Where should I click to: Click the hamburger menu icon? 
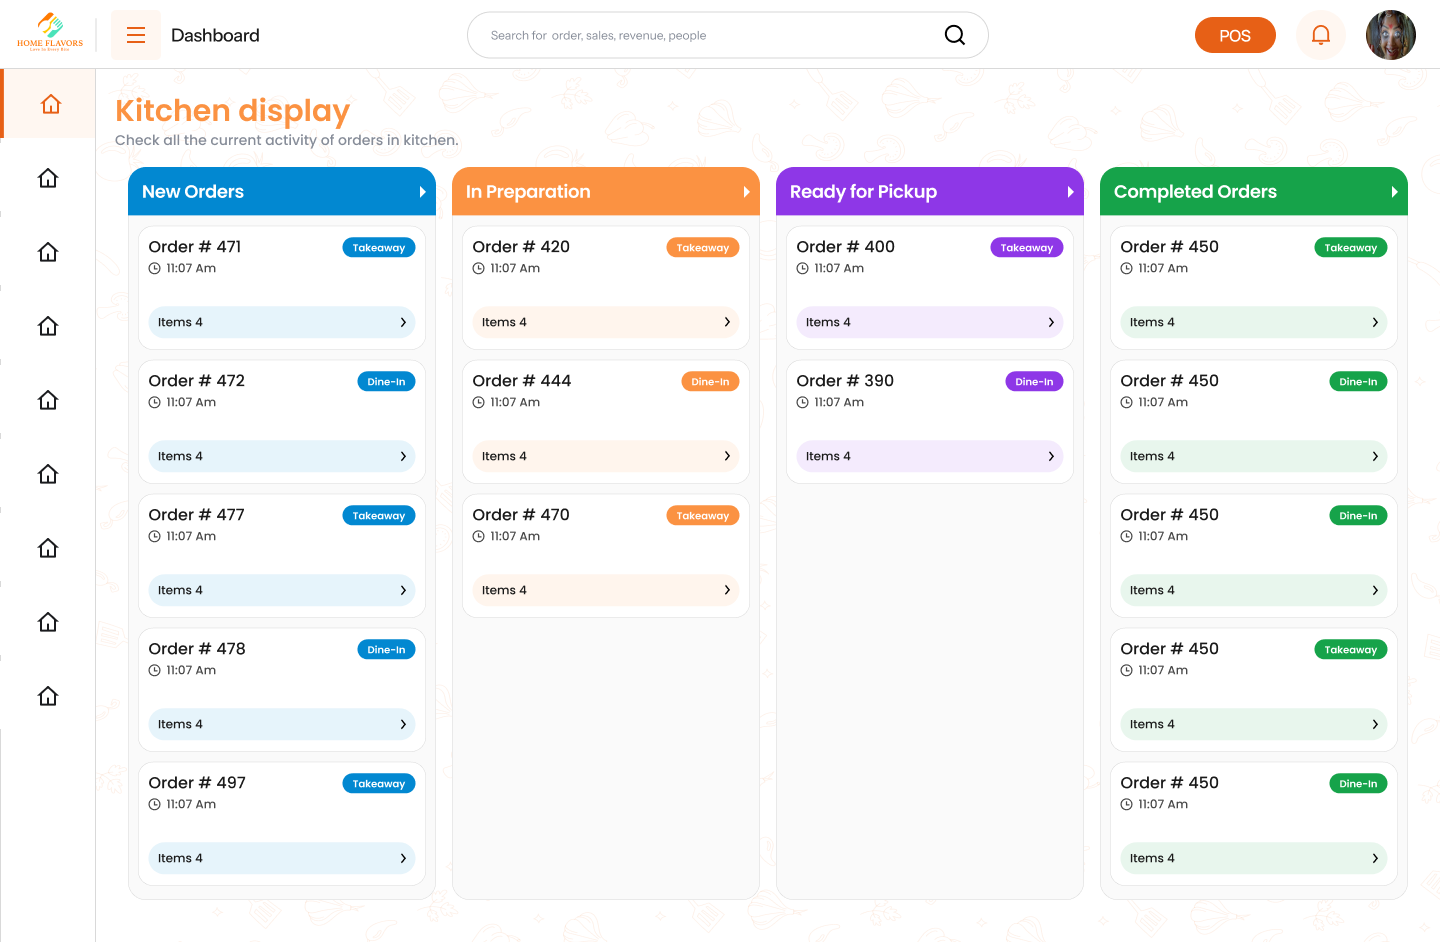[x=136, y=36]
